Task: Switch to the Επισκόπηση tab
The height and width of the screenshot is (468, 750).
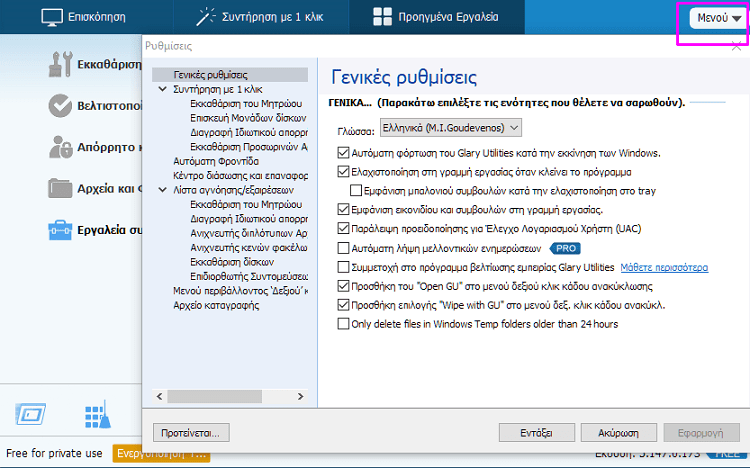Action: [86, 17]
